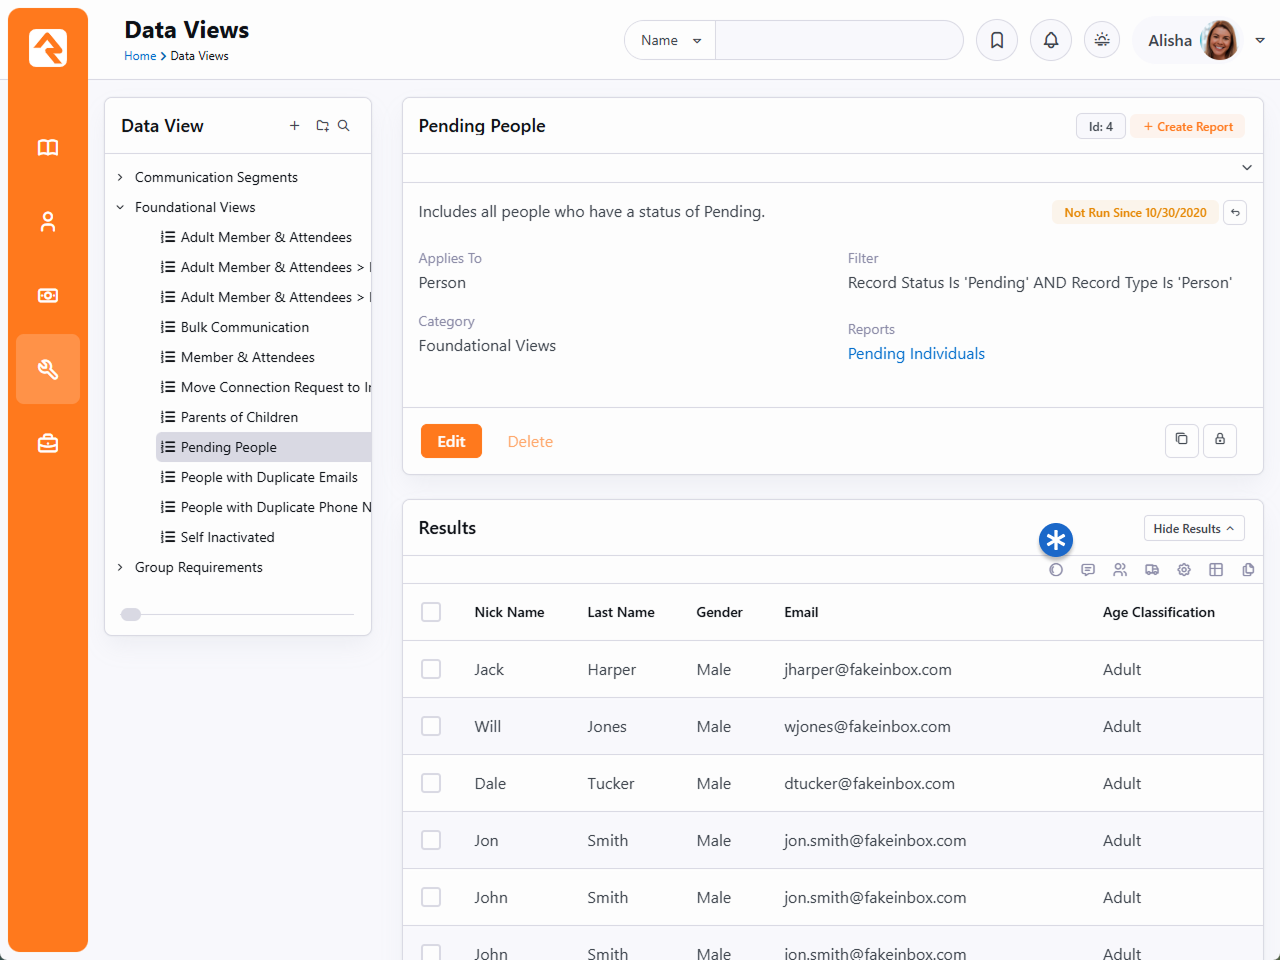Select Bulk Communication data view

(245, 327)
